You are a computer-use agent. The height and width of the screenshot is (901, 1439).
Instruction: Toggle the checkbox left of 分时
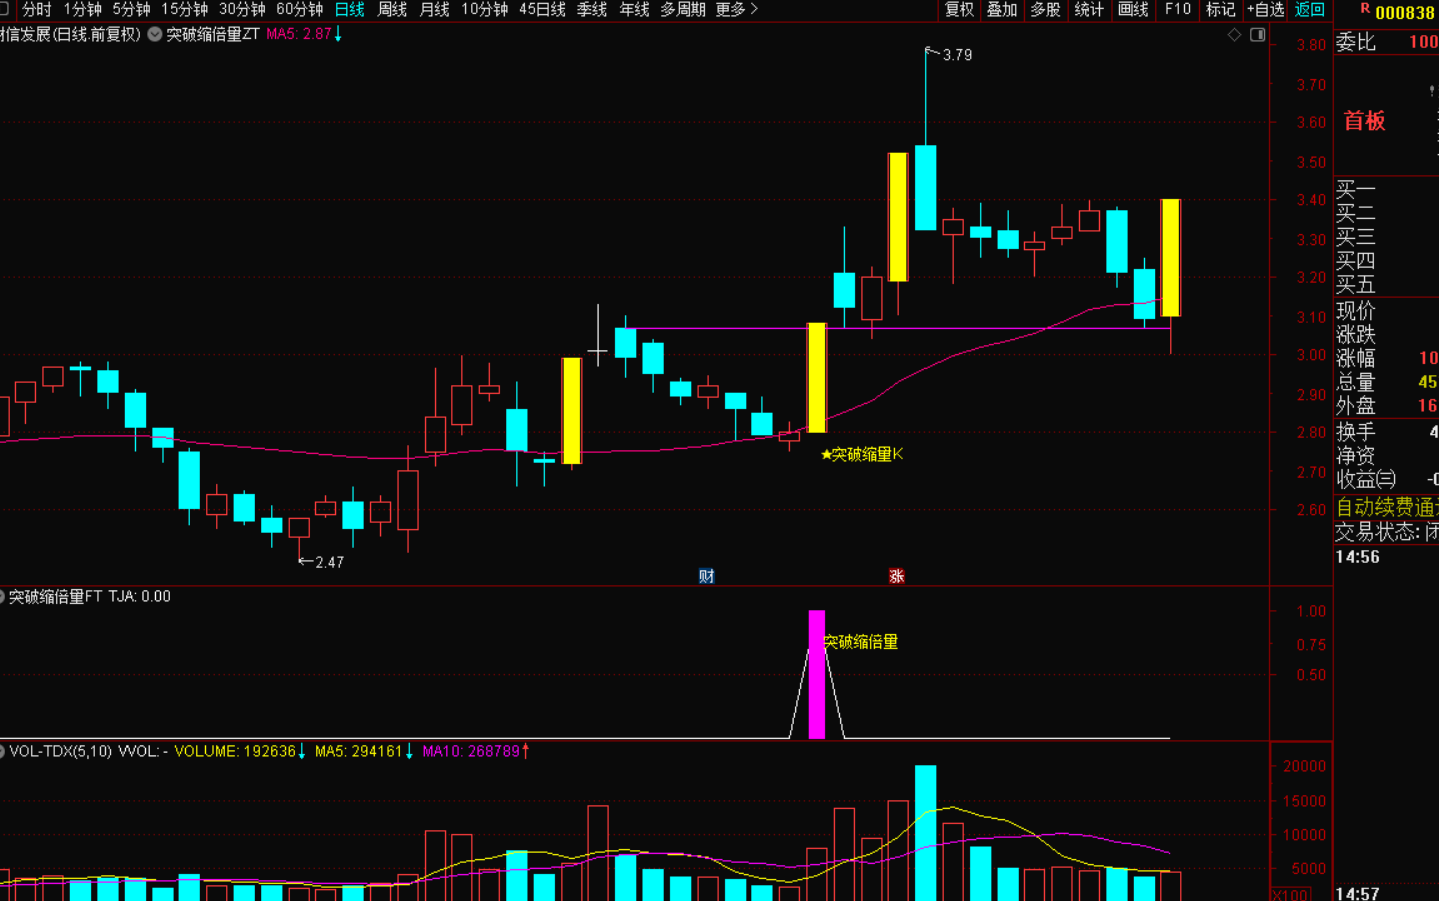pos(6,9)
